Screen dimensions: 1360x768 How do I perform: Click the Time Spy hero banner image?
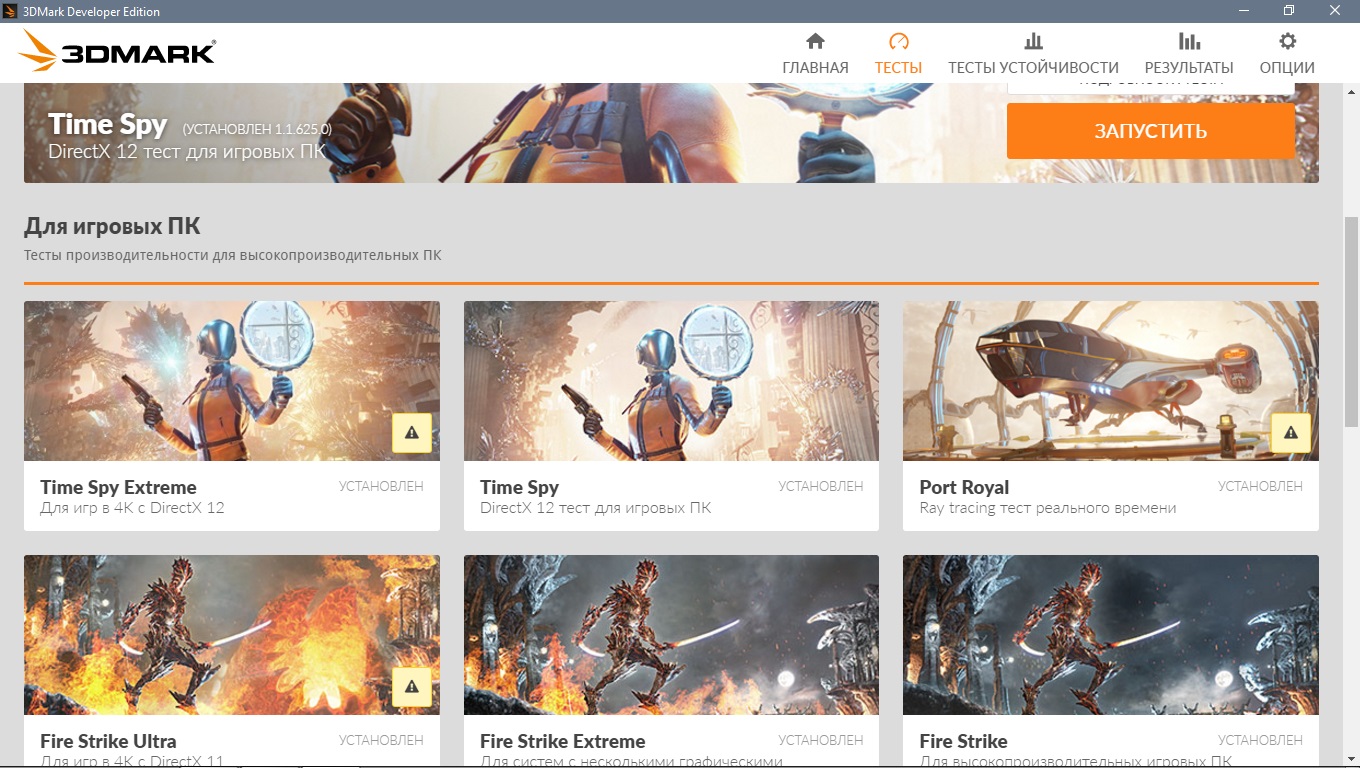500,133
